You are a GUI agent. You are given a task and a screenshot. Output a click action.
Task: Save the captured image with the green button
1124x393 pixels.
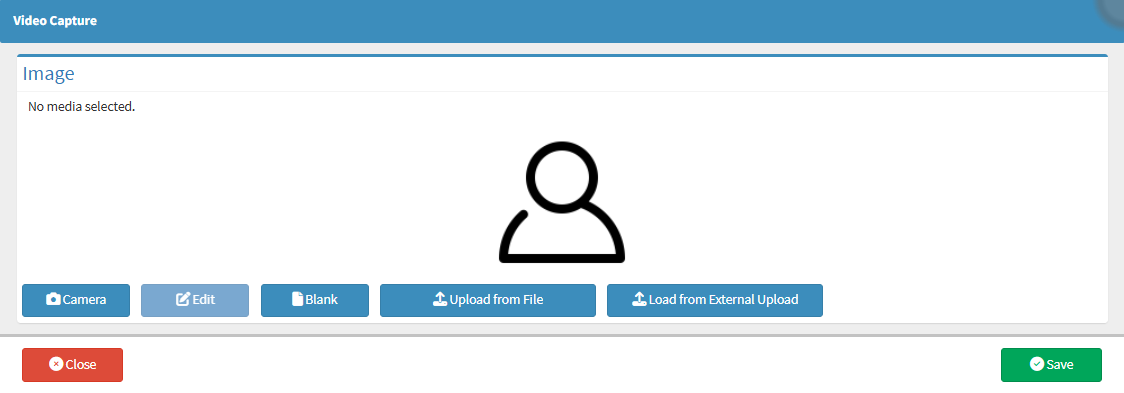(1051, 365)
